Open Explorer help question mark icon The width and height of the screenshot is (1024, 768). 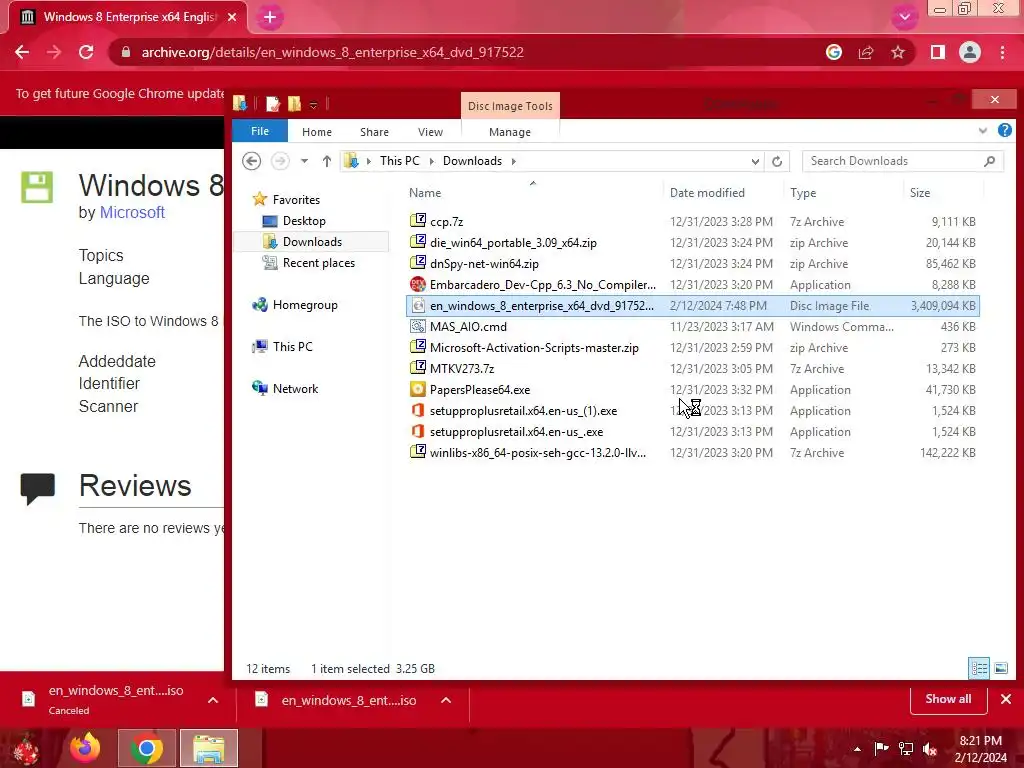tap(1004, 131)
